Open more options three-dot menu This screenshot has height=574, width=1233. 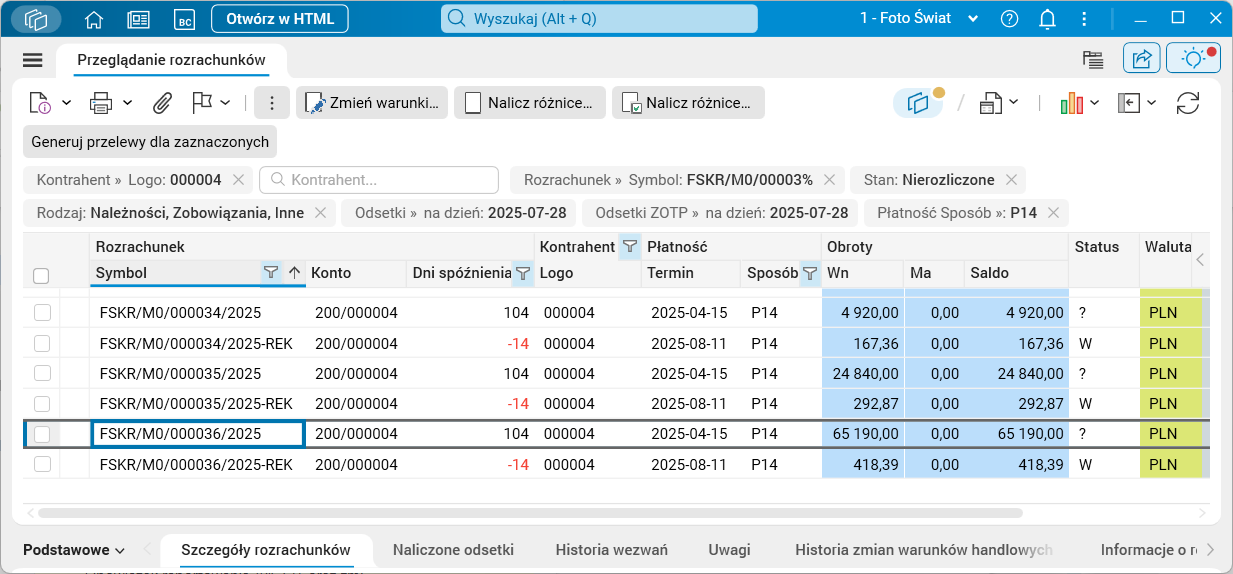pyautogui.click(x=272, y=102)
